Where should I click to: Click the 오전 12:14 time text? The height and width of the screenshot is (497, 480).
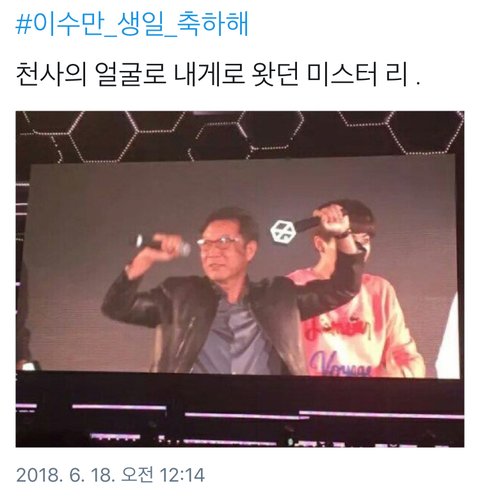pyautogui.click(x=163, y=475)
